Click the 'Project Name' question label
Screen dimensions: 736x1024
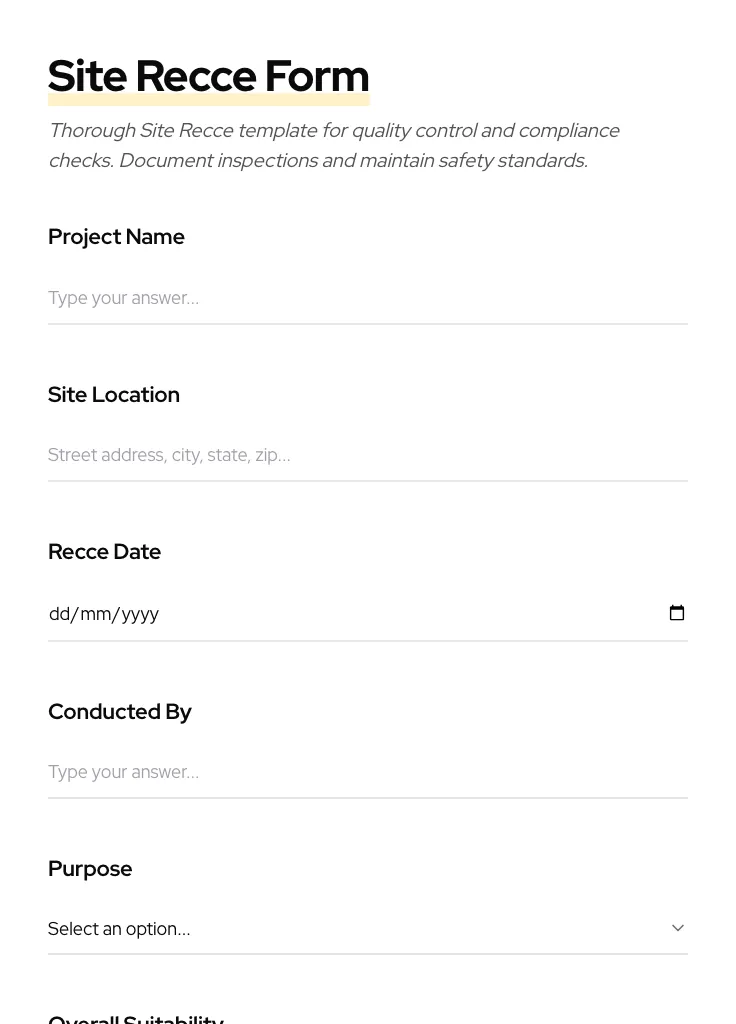(x=116, y=237)
